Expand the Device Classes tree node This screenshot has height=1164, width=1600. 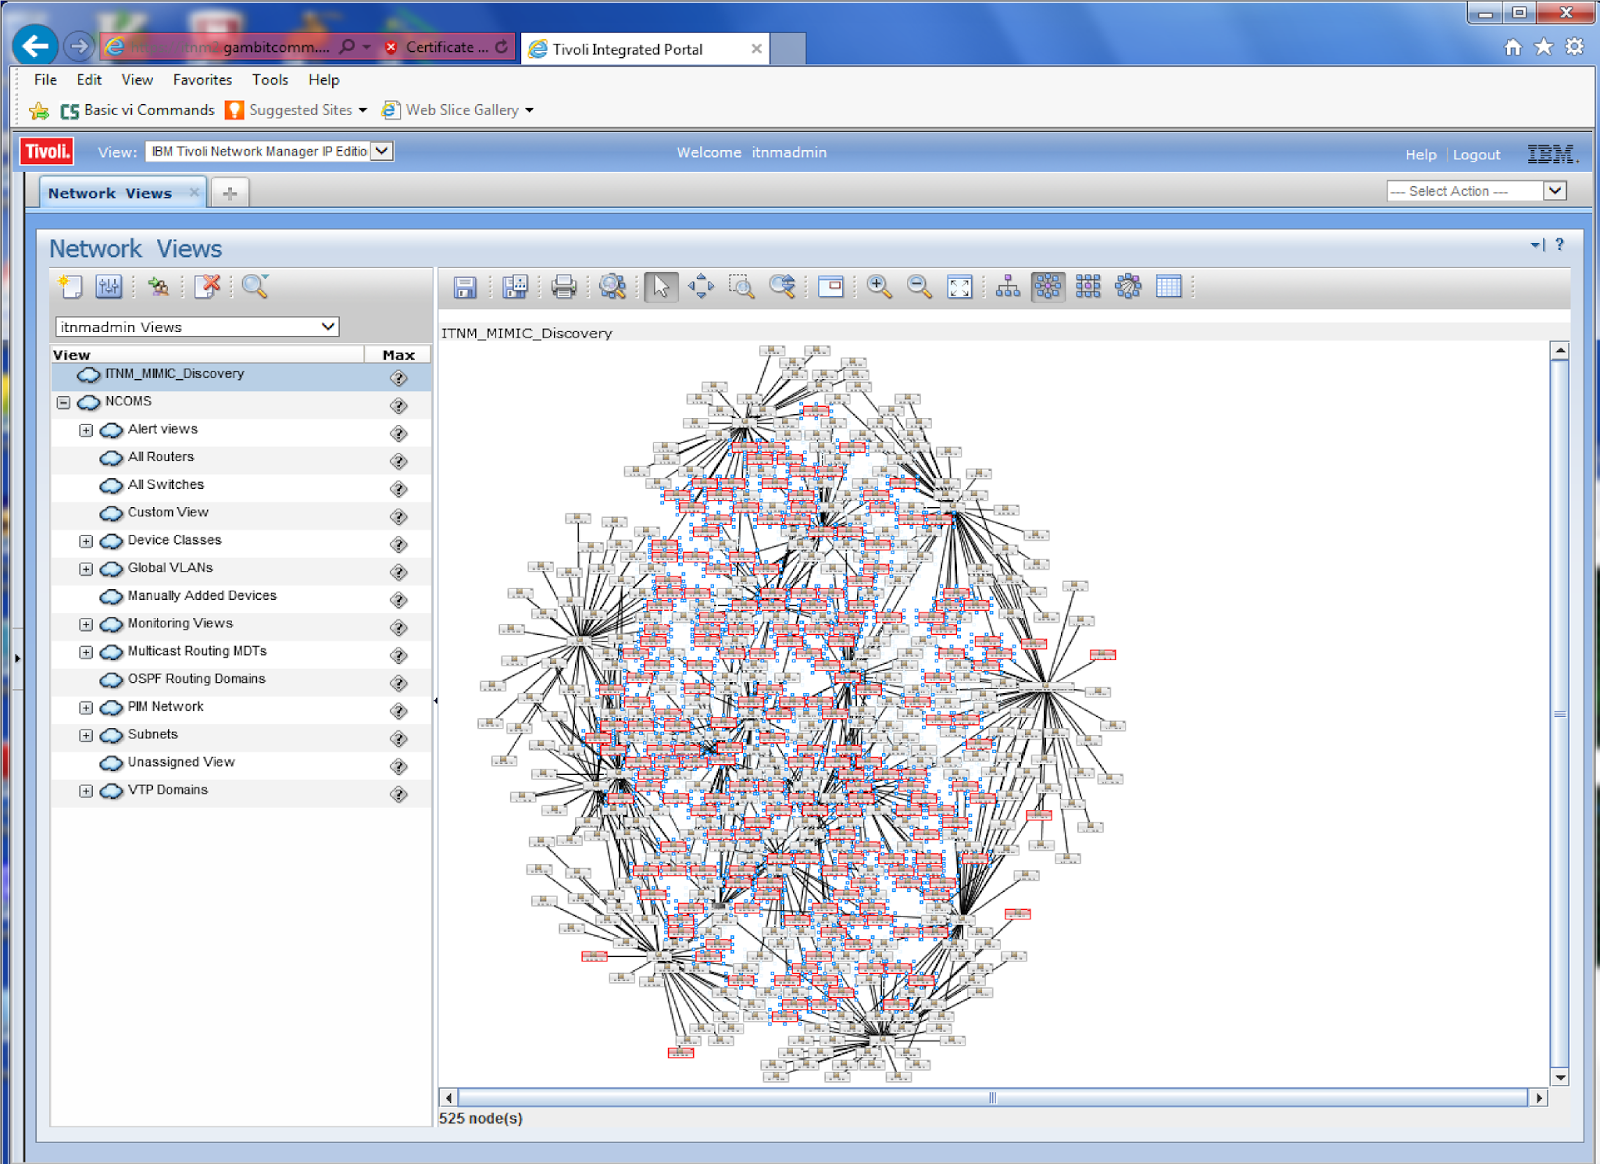[86, 540]
